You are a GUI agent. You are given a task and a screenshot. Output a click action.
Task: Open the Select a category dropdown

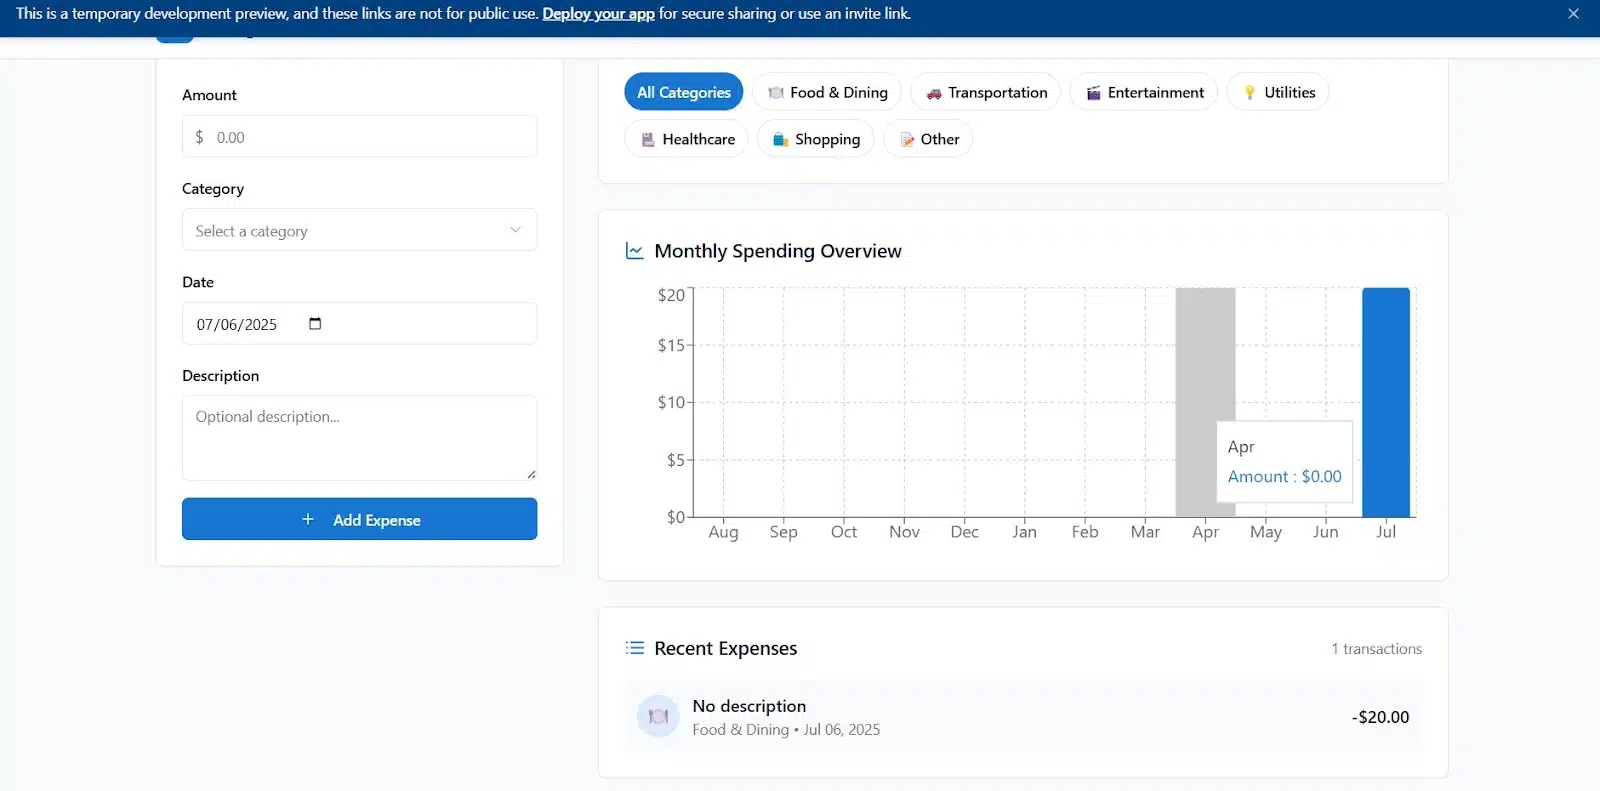coord(359,230)
